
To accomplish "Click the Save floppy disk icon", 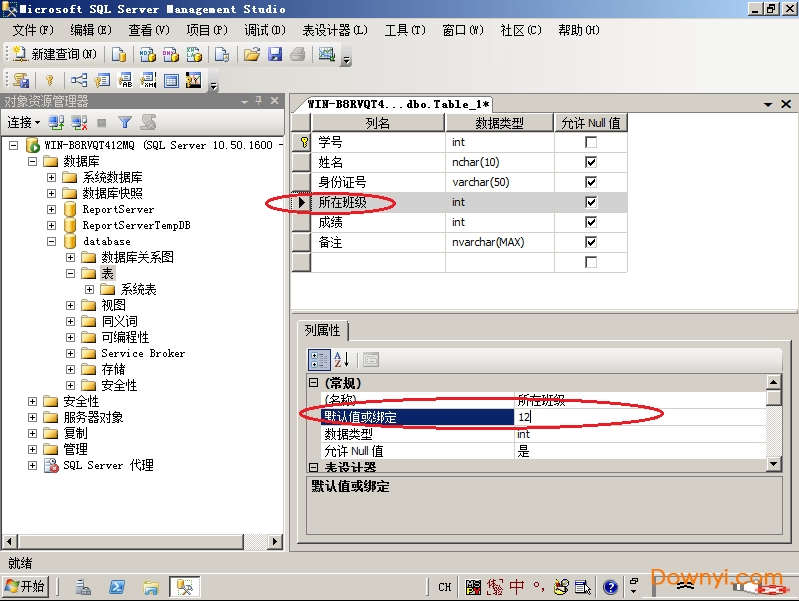I will coord(274,54).
